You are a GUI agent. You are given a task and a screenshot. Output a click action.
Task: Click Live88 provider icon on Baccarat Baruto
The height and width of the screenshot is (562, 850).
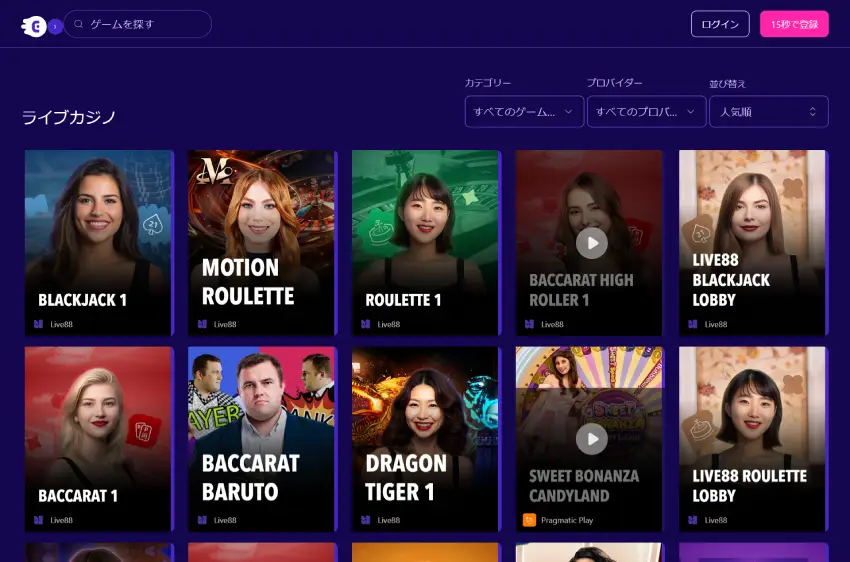(x=202, y=520)
